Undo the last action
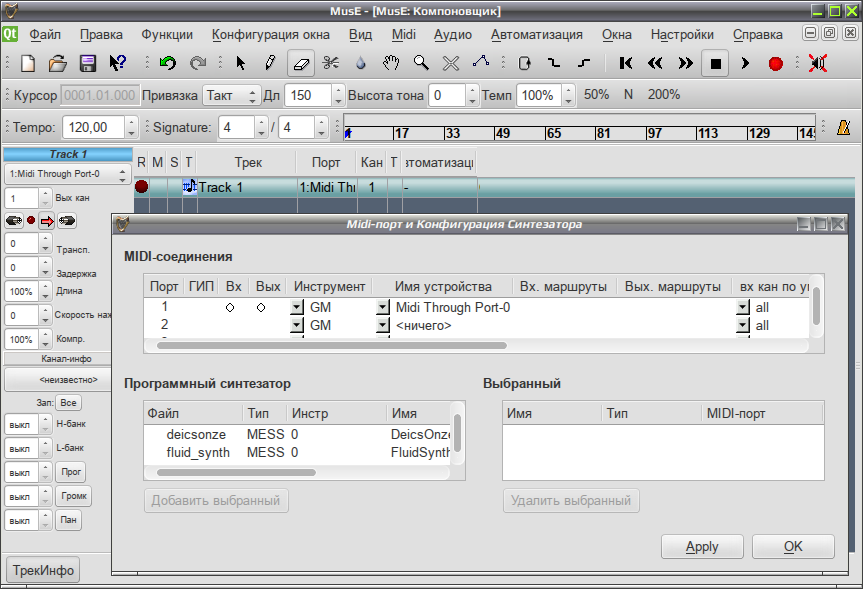The height and width of the screenshot is (589, 863). tap(167, 63)
